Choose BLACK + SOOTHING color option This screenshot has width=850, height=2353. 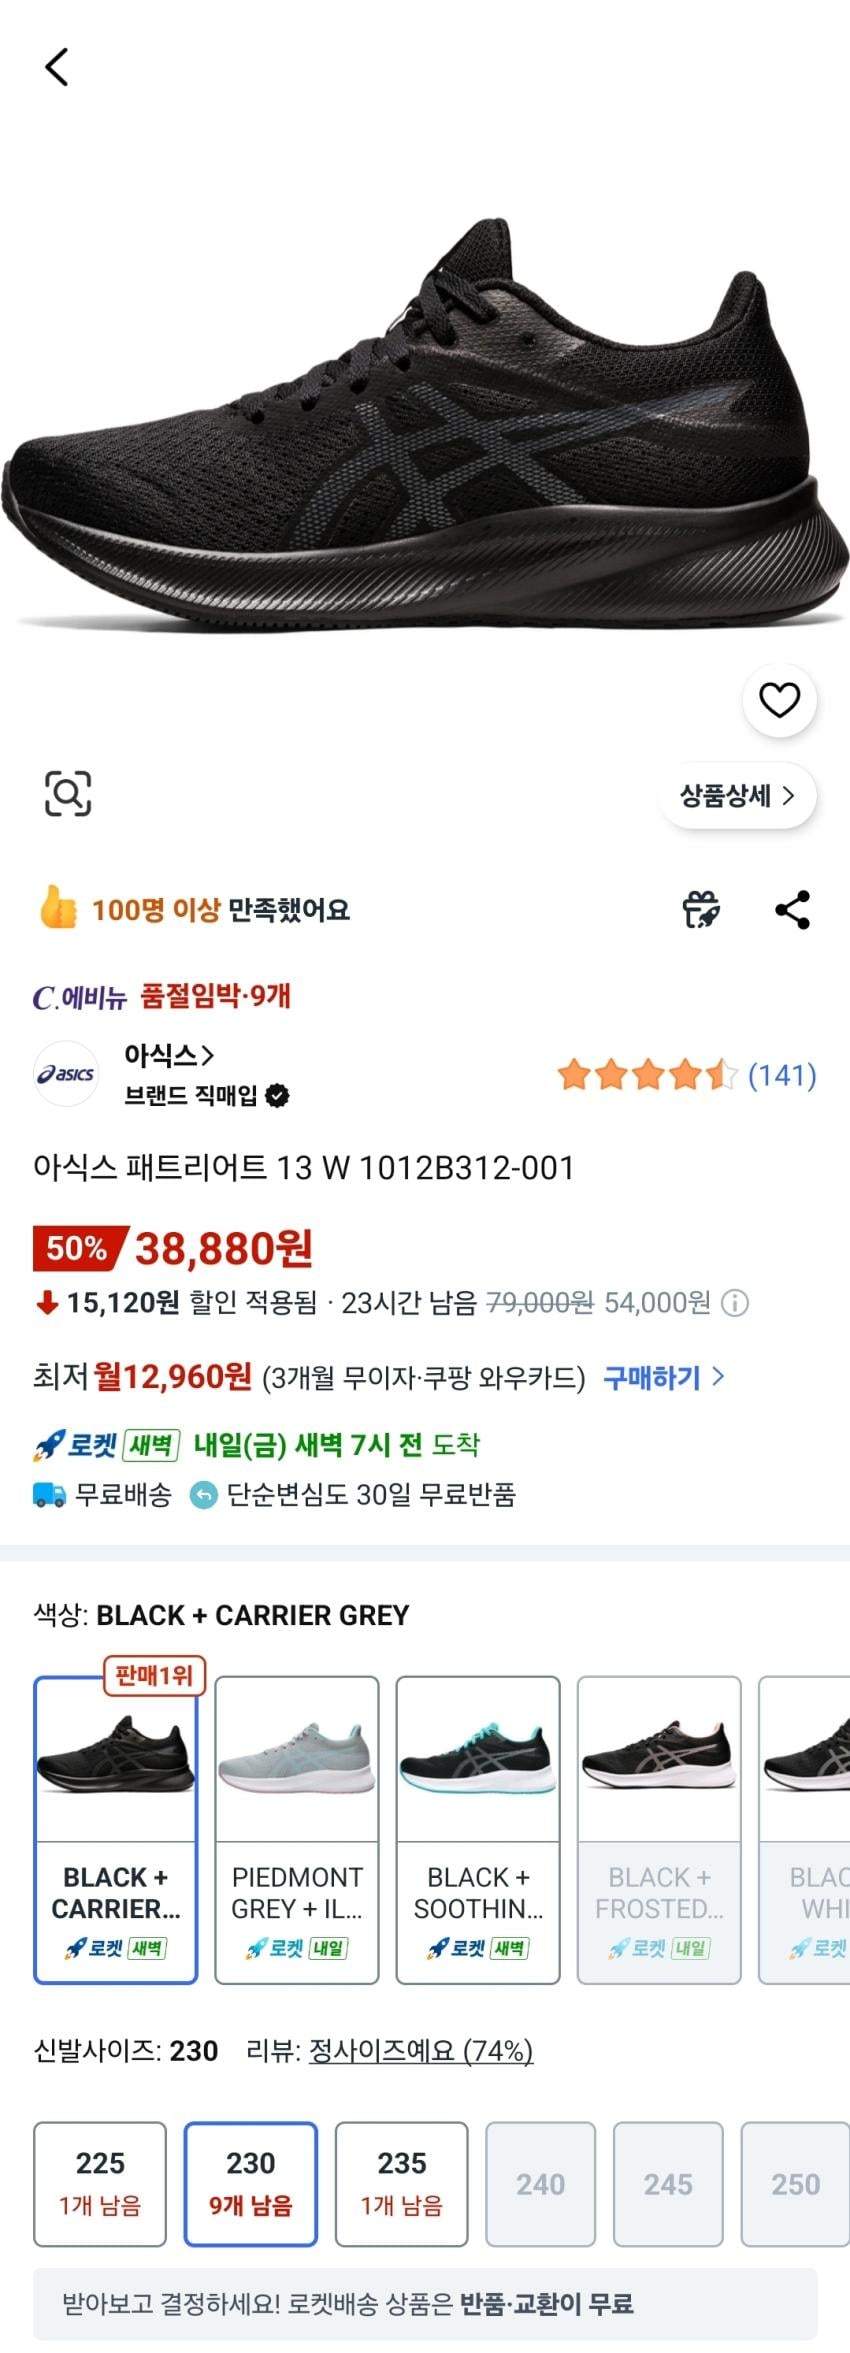[x=478, y=1830]
